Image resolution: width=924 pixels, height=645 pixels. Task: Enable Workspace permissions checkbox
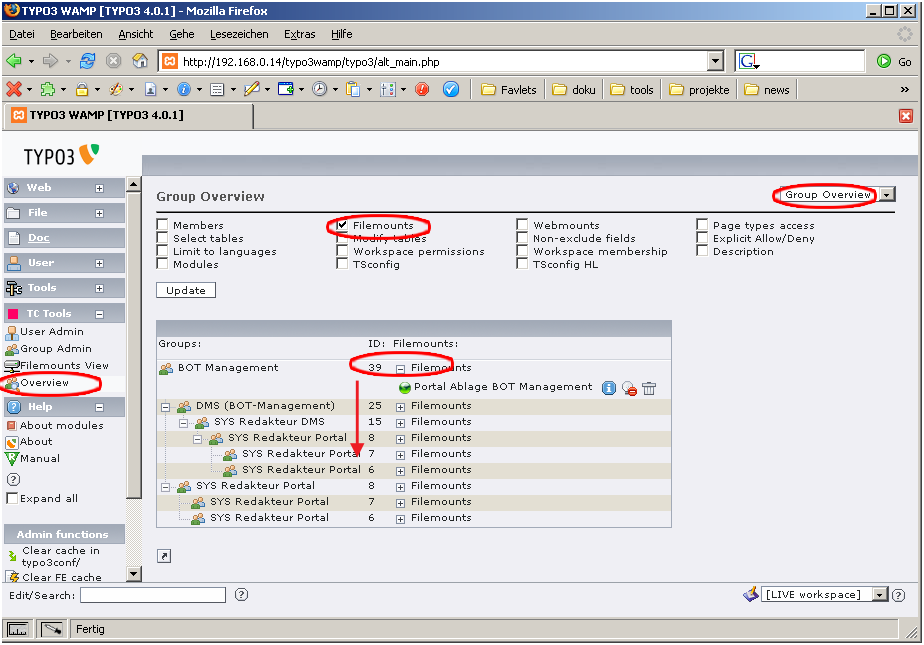[x=342, y=250]
